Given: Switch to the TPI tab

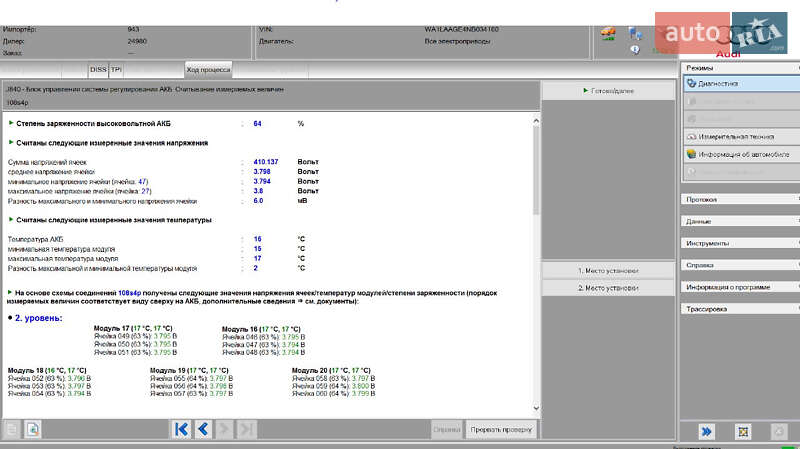Looking at the screenshot, I should coord(115,69).
